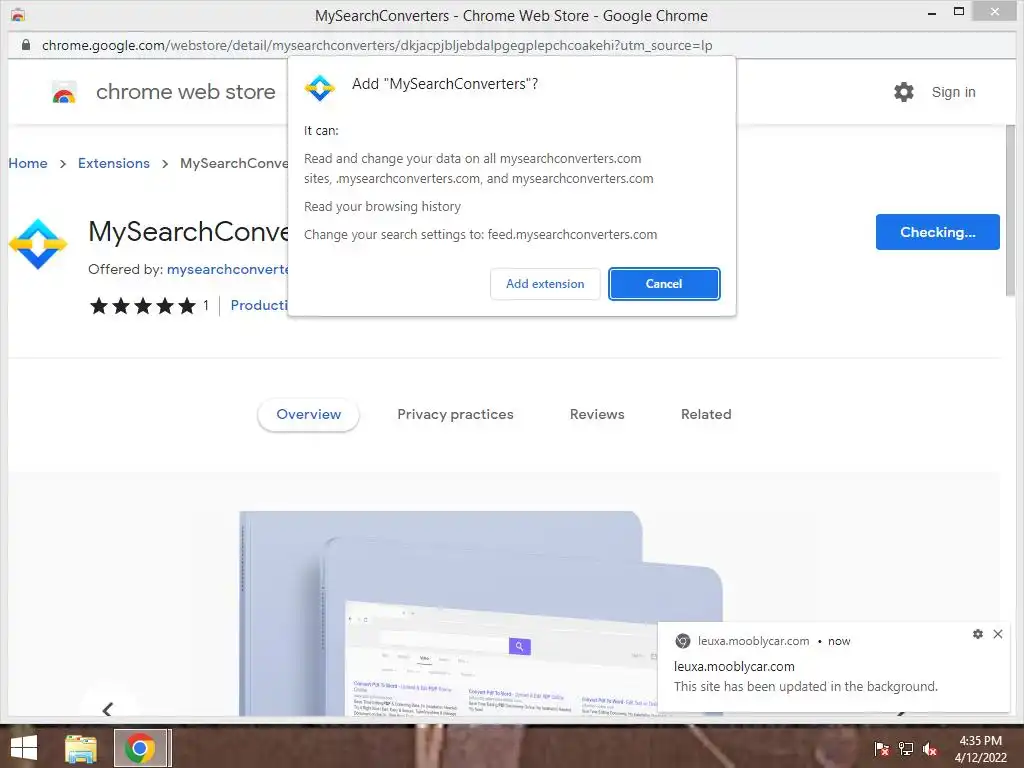The image size is (1024, 768).
Task: Cancel the extension install dialog
Action: pyautogui.click(x=664, y=284)
